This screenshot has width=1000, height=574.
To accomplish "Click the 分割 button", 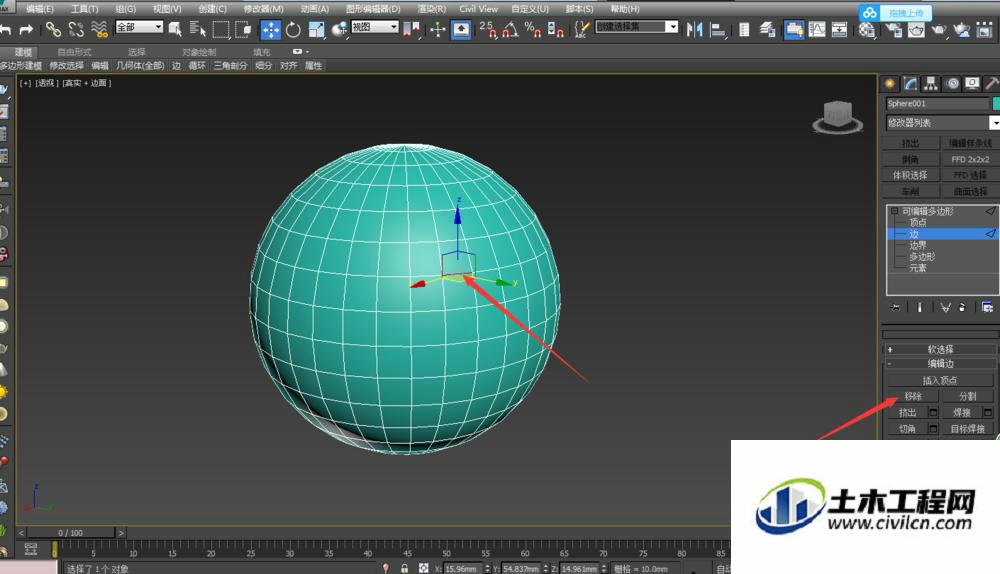I will pos(967,396).
